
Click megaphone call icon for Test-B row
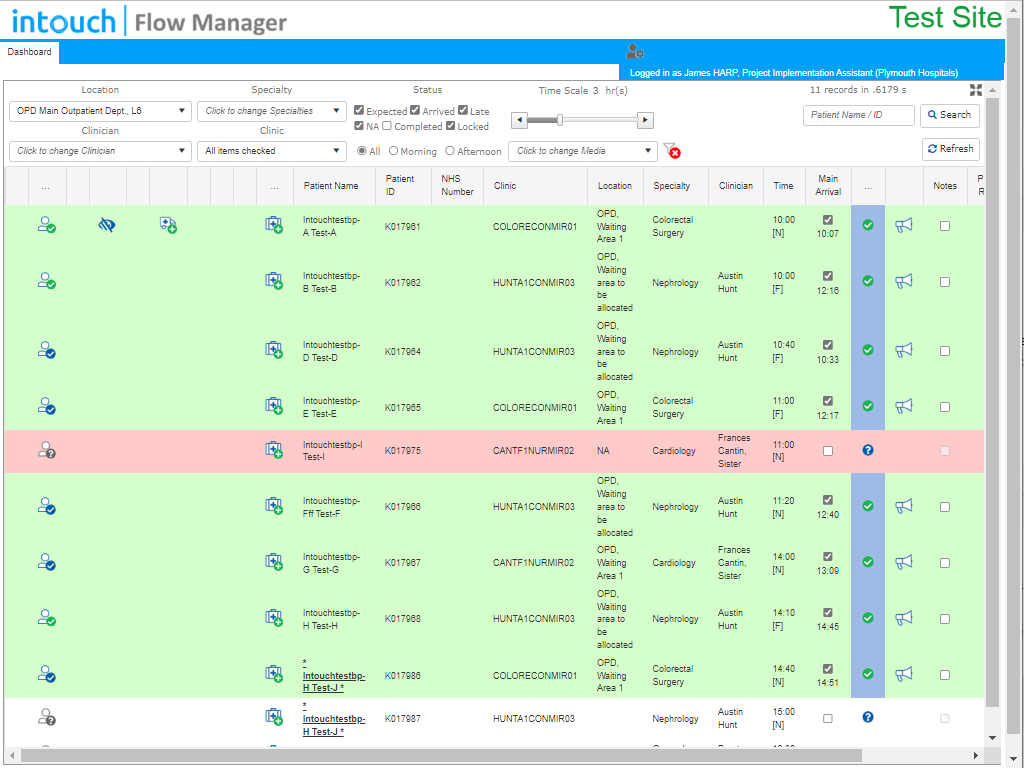pos(904,281)
